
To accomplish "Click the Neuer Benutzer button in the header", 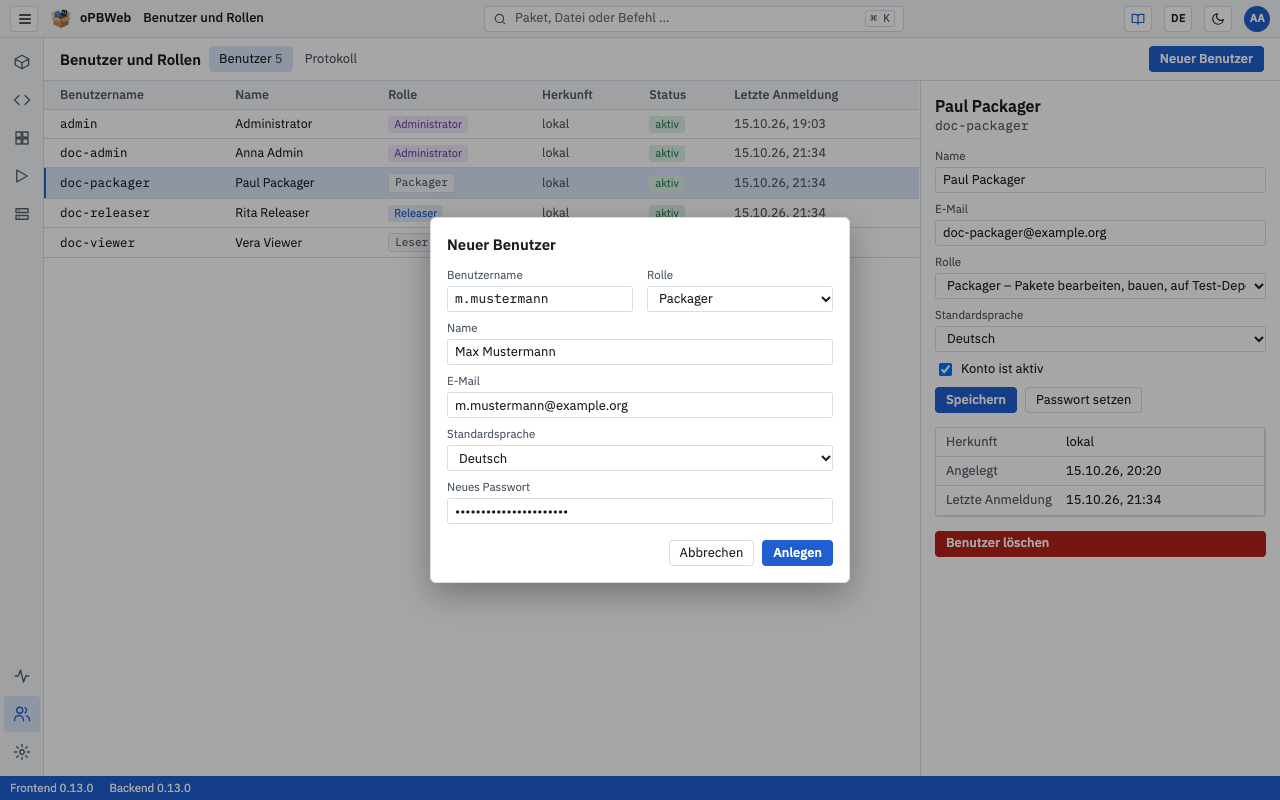I will pyautogui.click(x=1206, y=59).
